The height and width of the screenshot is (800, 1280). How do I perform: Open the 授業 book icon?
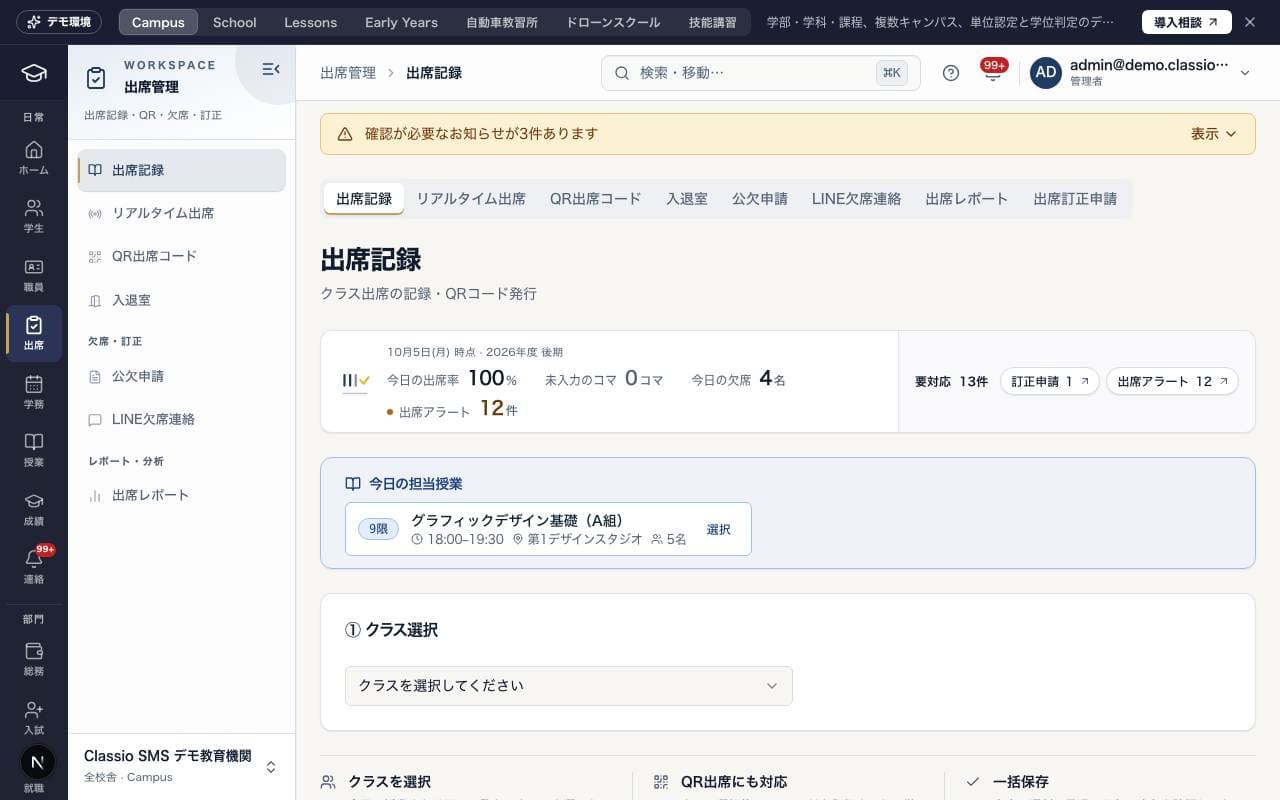(x=34, y=450)
